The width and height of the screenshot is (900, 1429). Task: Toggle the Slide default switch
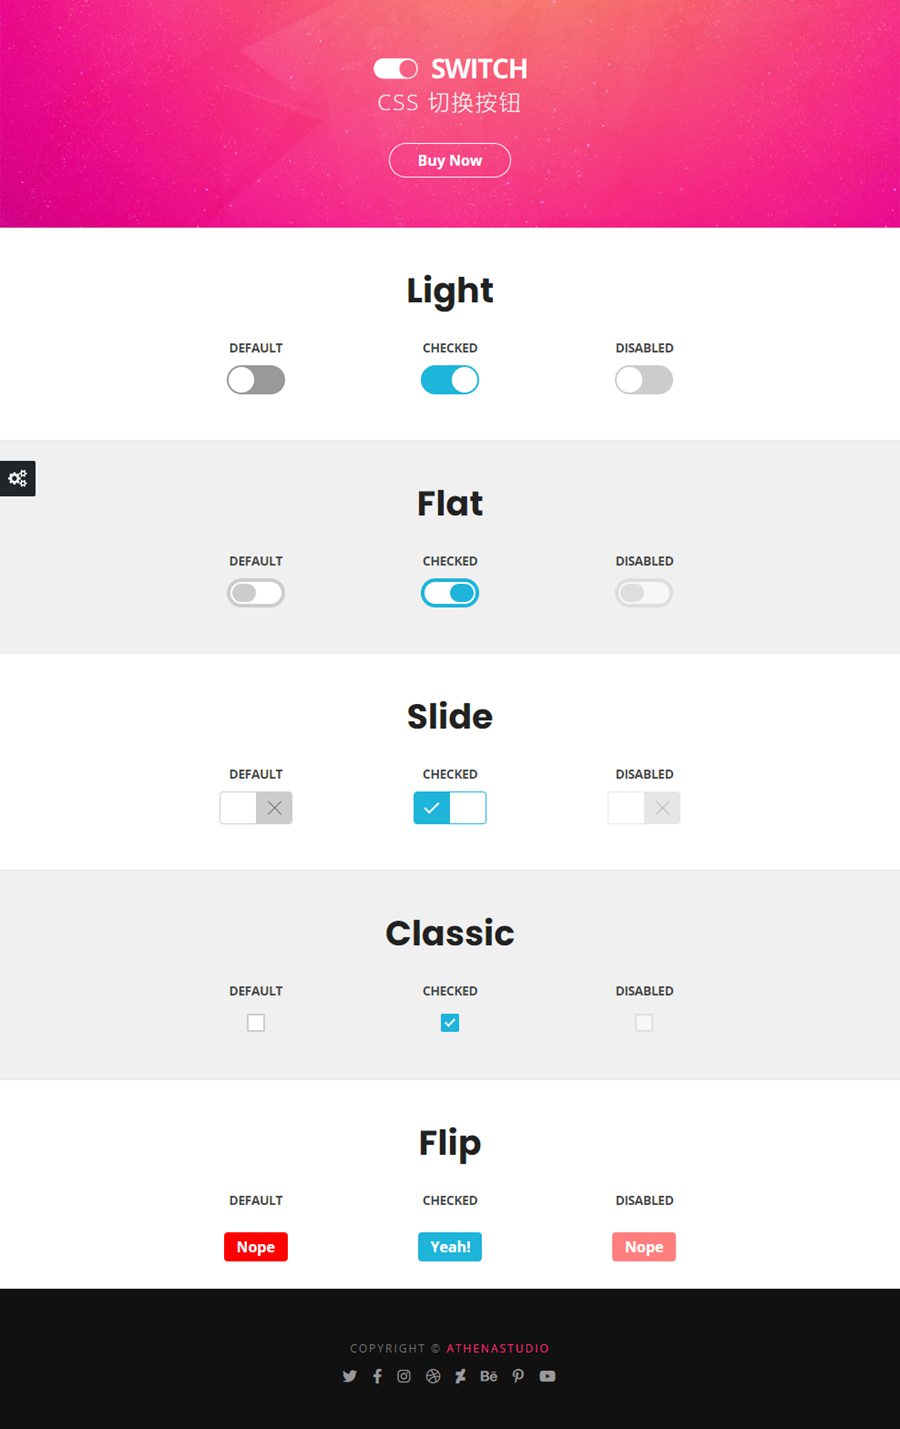pyautogui.click(x=256, y=808)
